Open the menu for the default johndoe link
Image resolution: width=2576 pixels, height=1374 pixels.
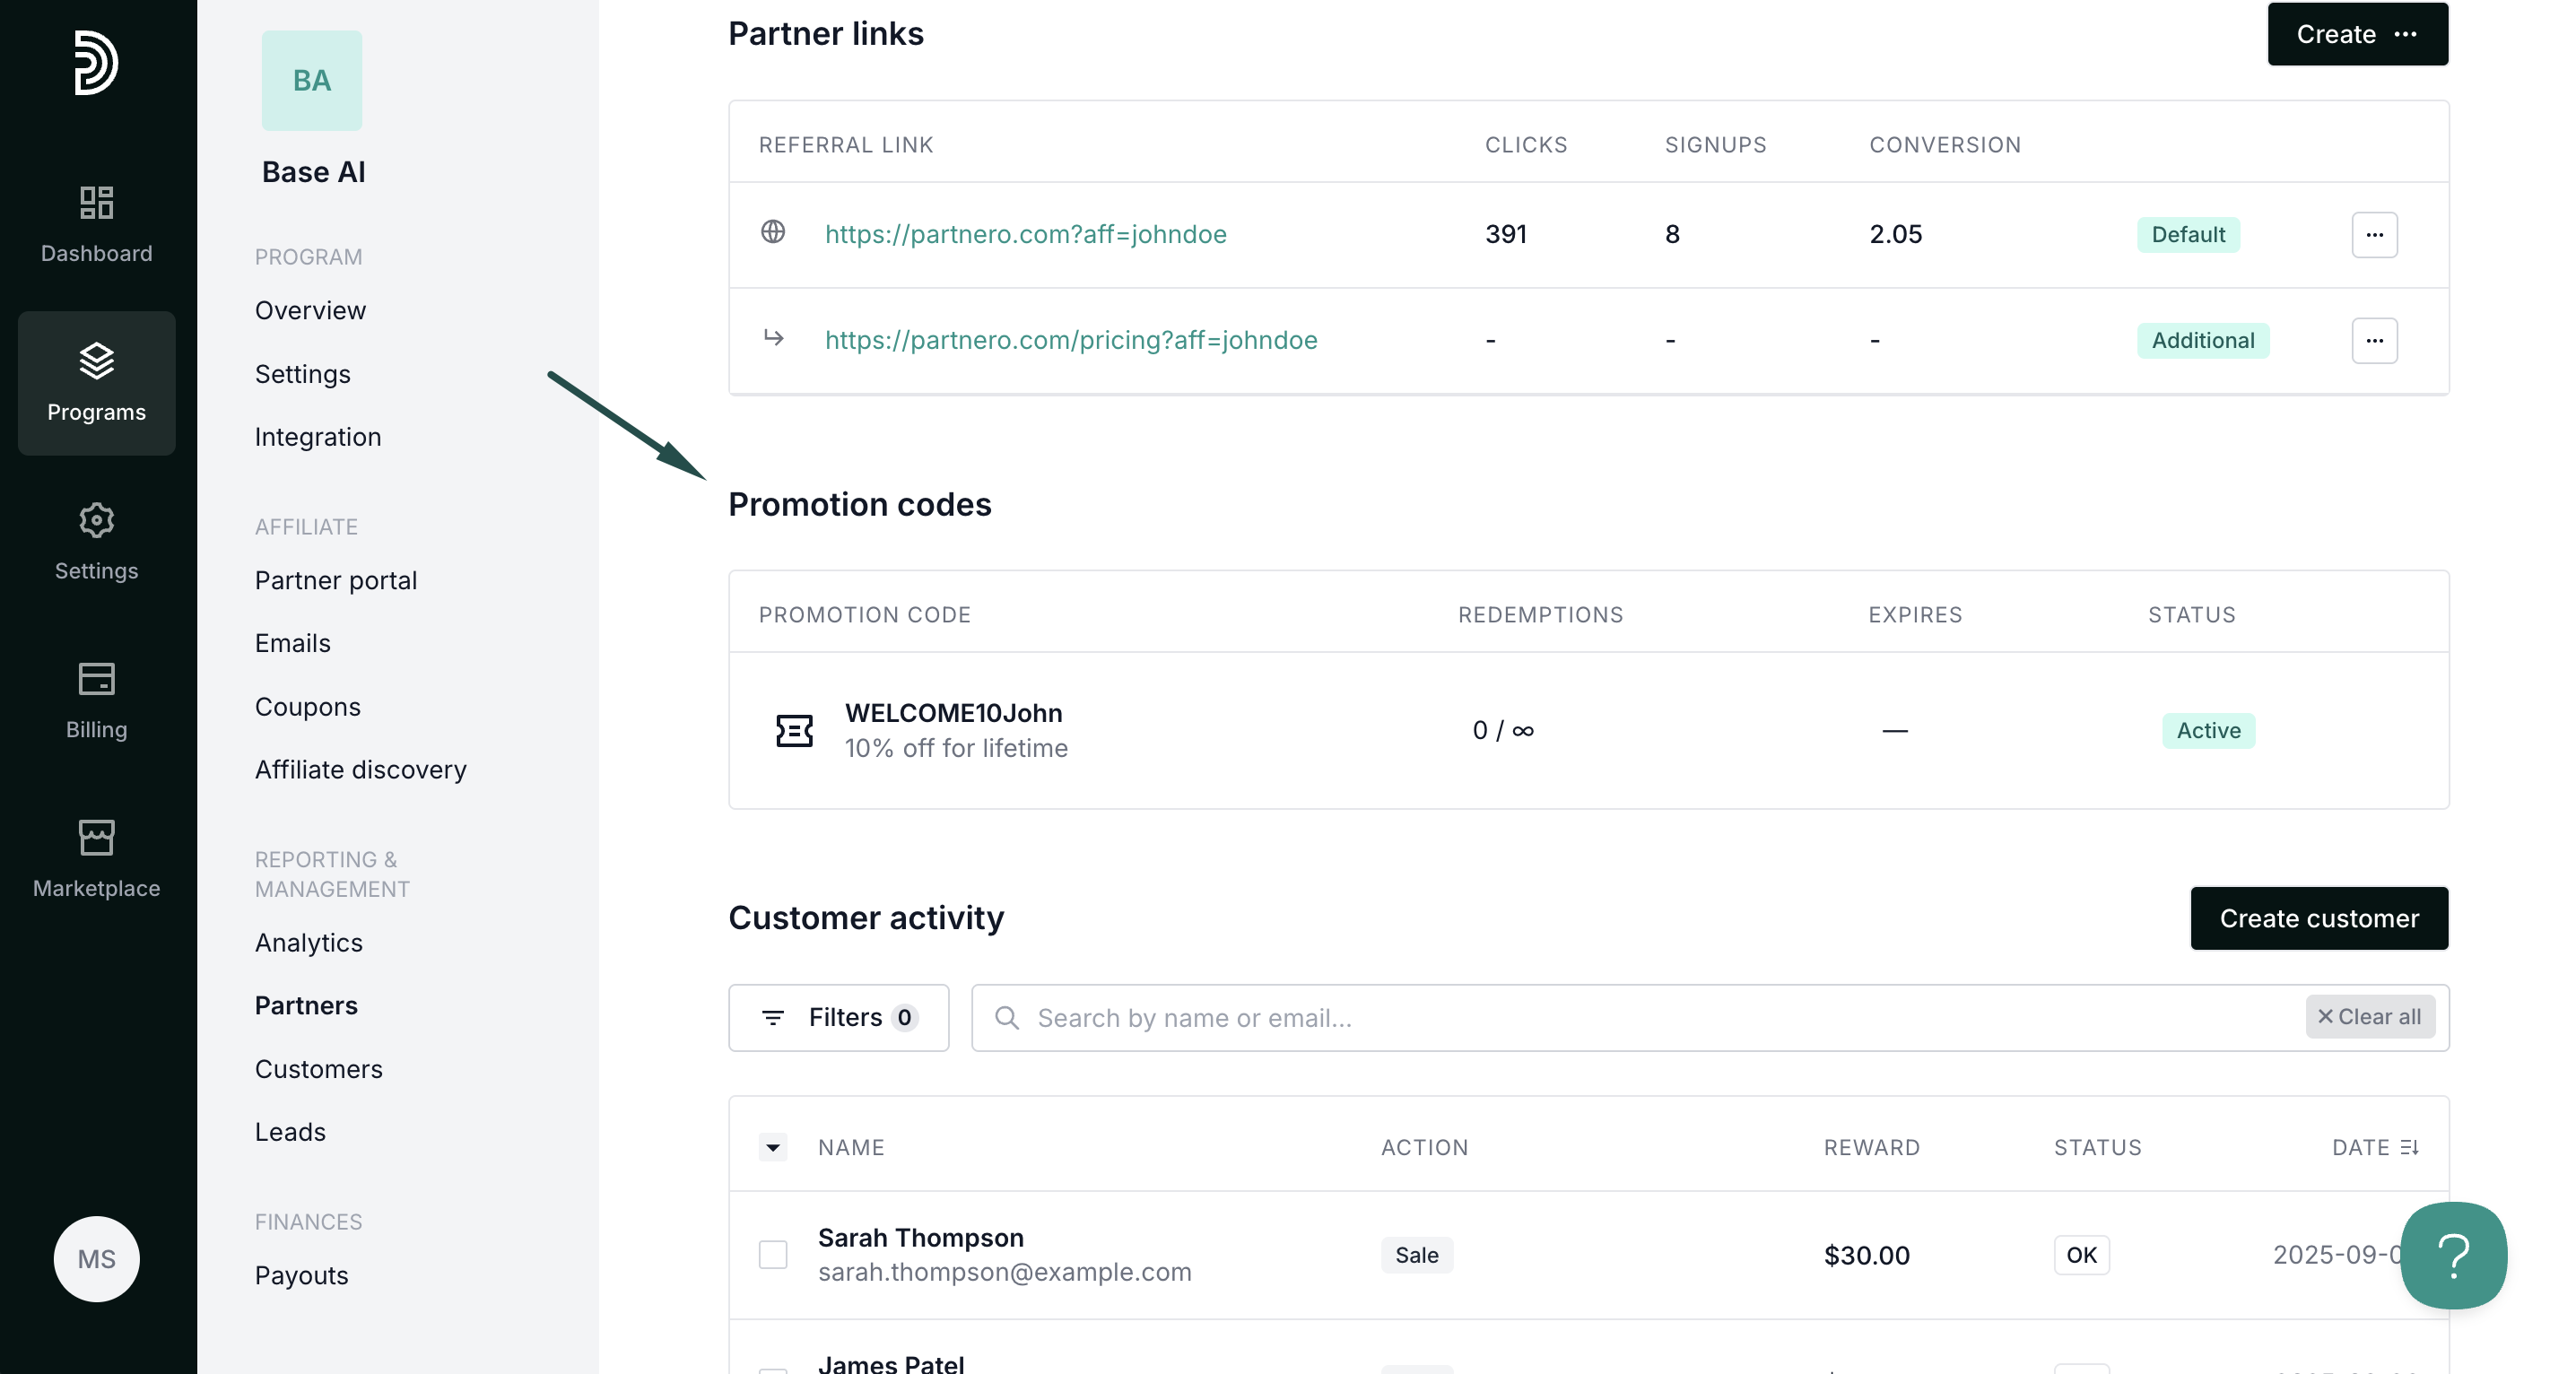(2374, 234)
